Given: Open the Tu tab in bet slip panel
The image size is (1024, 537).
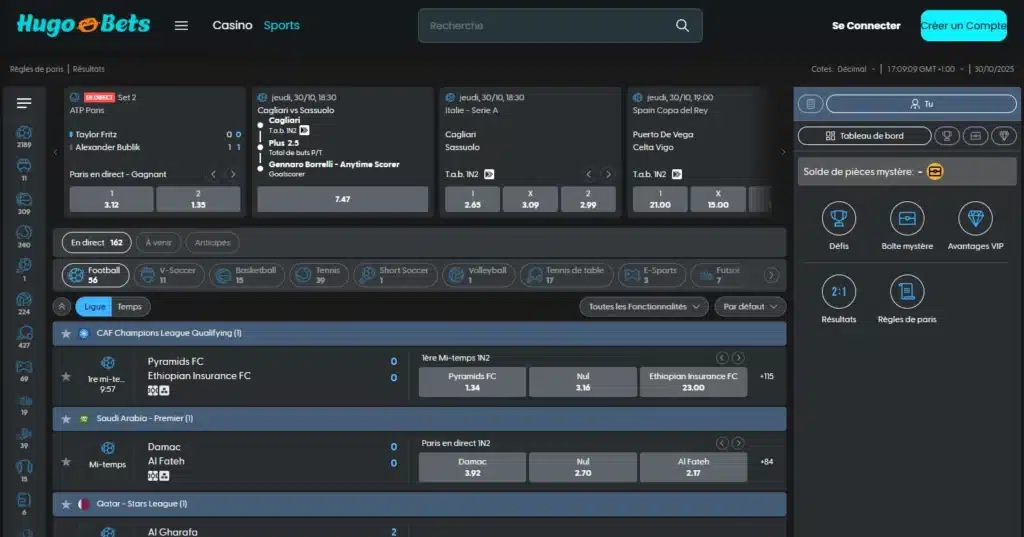Looking at the screenshot, I should coord(921,104).
